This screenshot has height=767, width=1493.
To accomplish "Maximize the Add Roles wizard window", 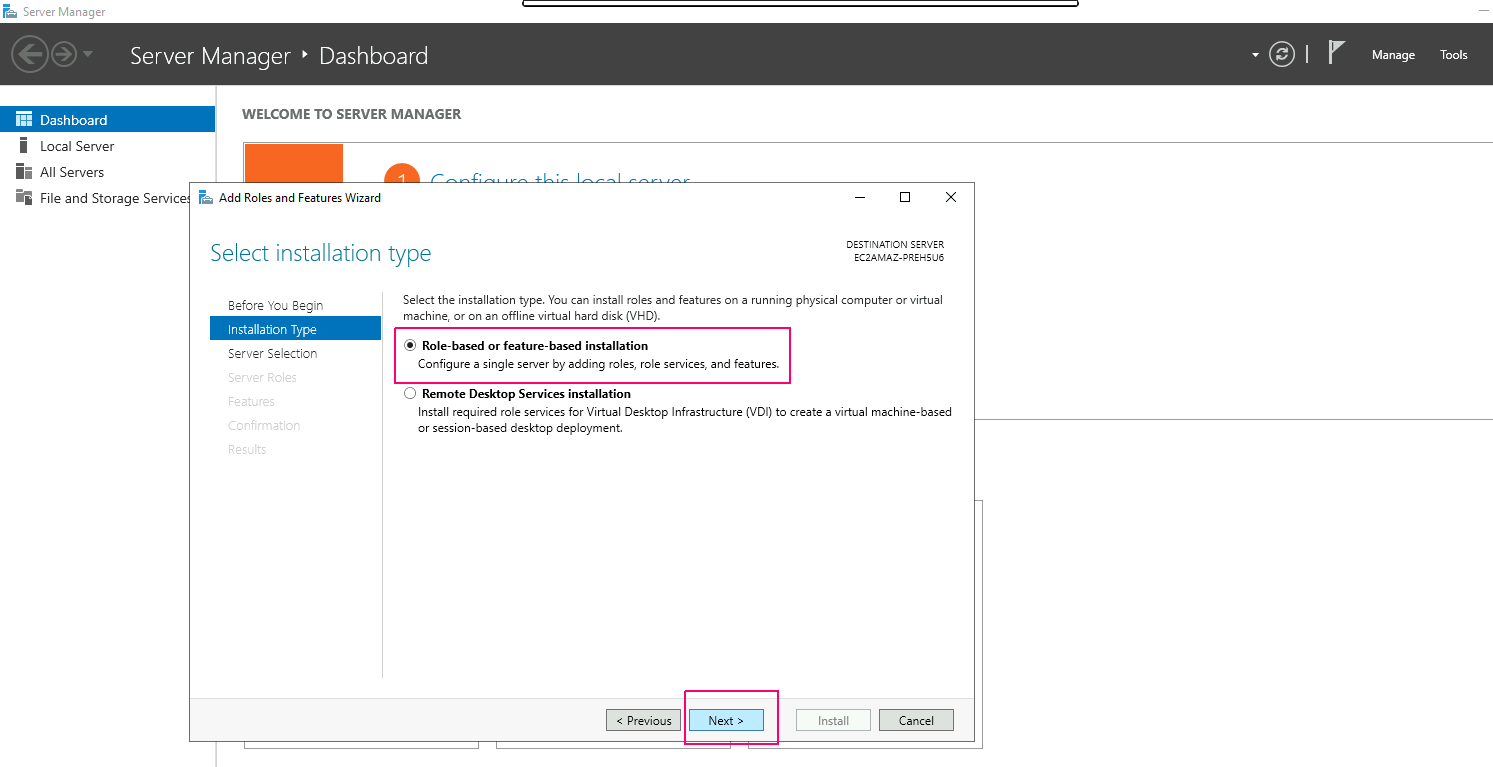I will pos(905,198).
